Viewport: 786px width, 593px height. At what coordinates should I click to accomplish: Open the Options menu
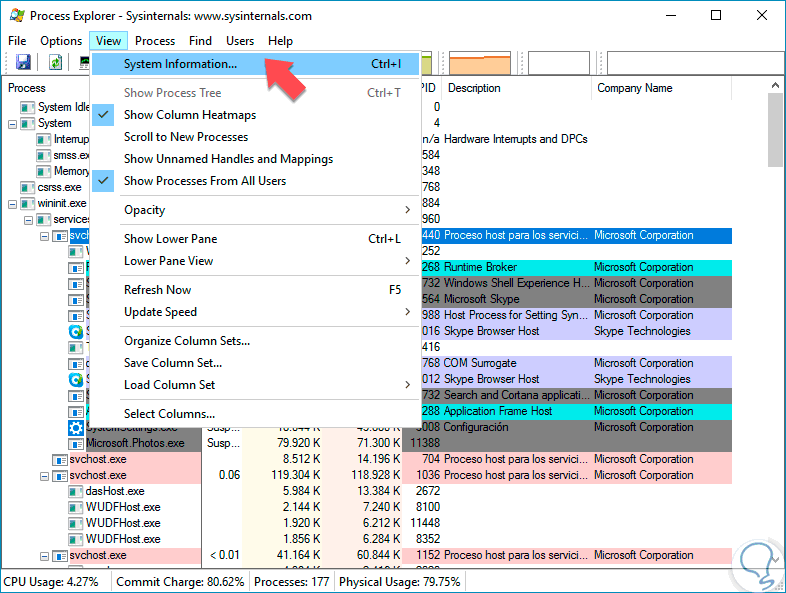tap(61, 41)
